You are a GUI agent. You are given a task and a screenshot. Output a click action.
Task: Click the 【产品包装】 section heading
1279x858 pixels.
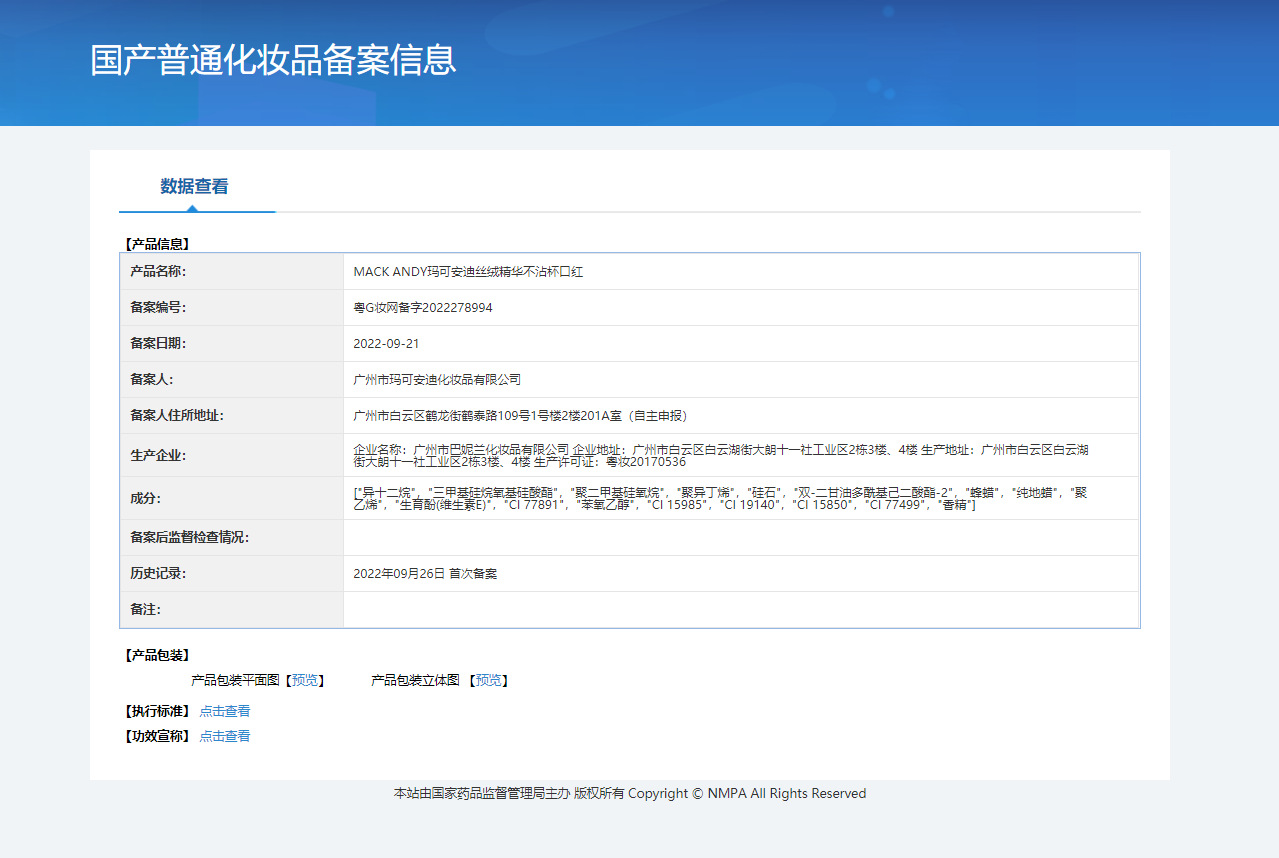click(157, 655)
